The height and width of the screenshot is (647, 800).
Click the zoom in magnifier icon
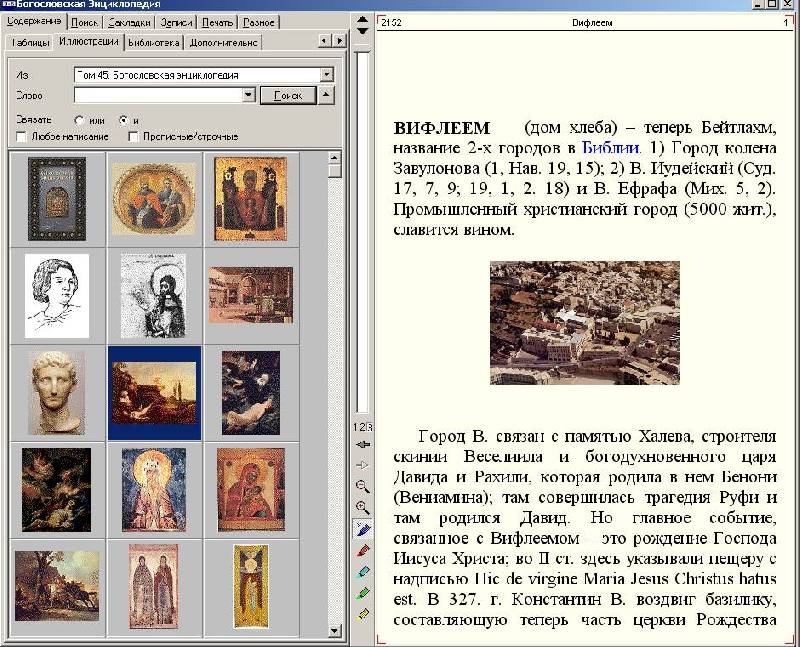pyautogui.click(x=362, y=507)
